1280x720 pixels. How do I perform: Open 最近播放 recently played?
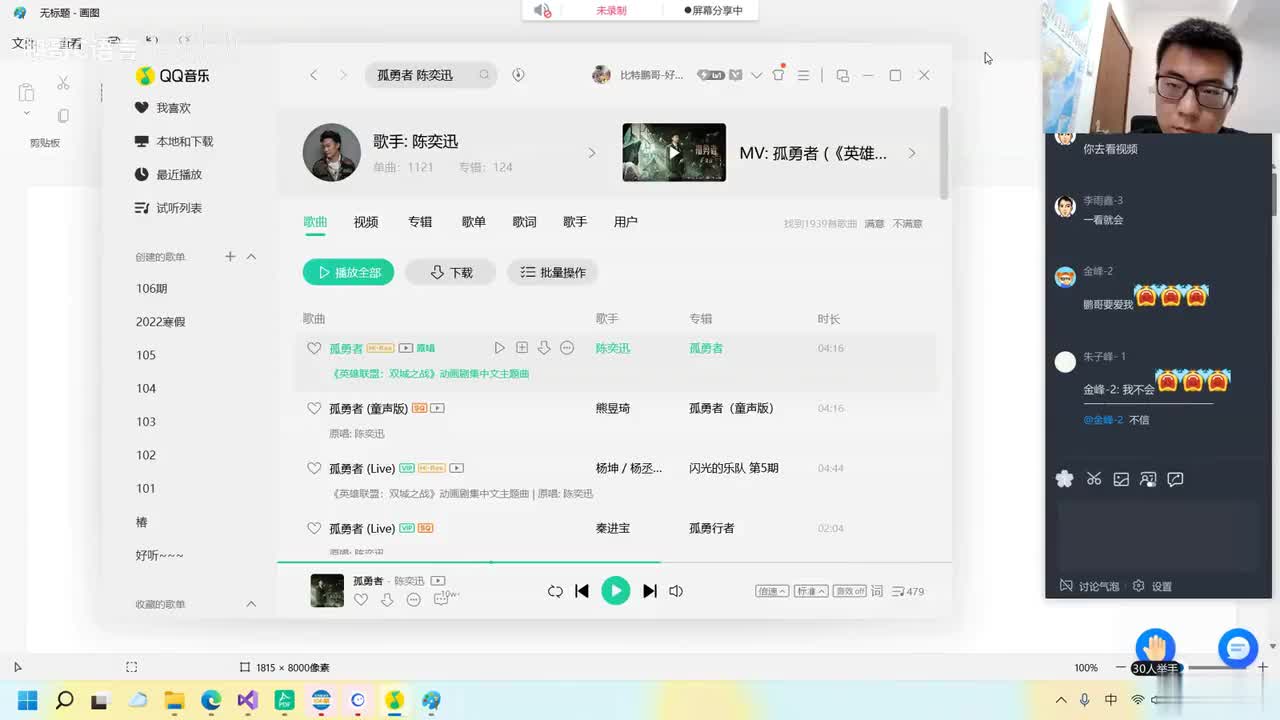click(168, 175)
